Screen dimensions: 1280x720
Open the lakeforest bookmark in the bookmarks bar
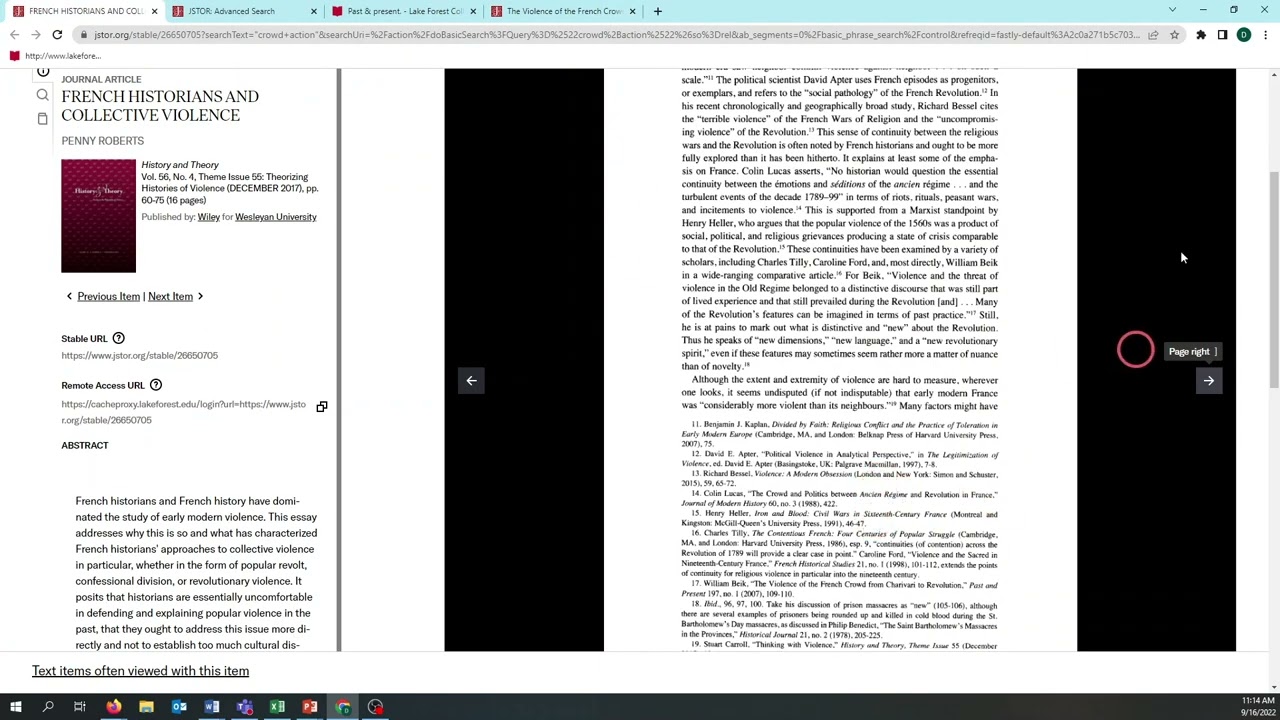click(55, 56)
